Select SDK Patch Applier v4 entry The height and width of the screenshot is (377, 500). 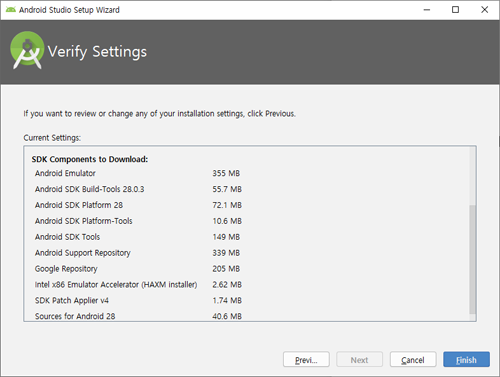[x=72, y=301]
